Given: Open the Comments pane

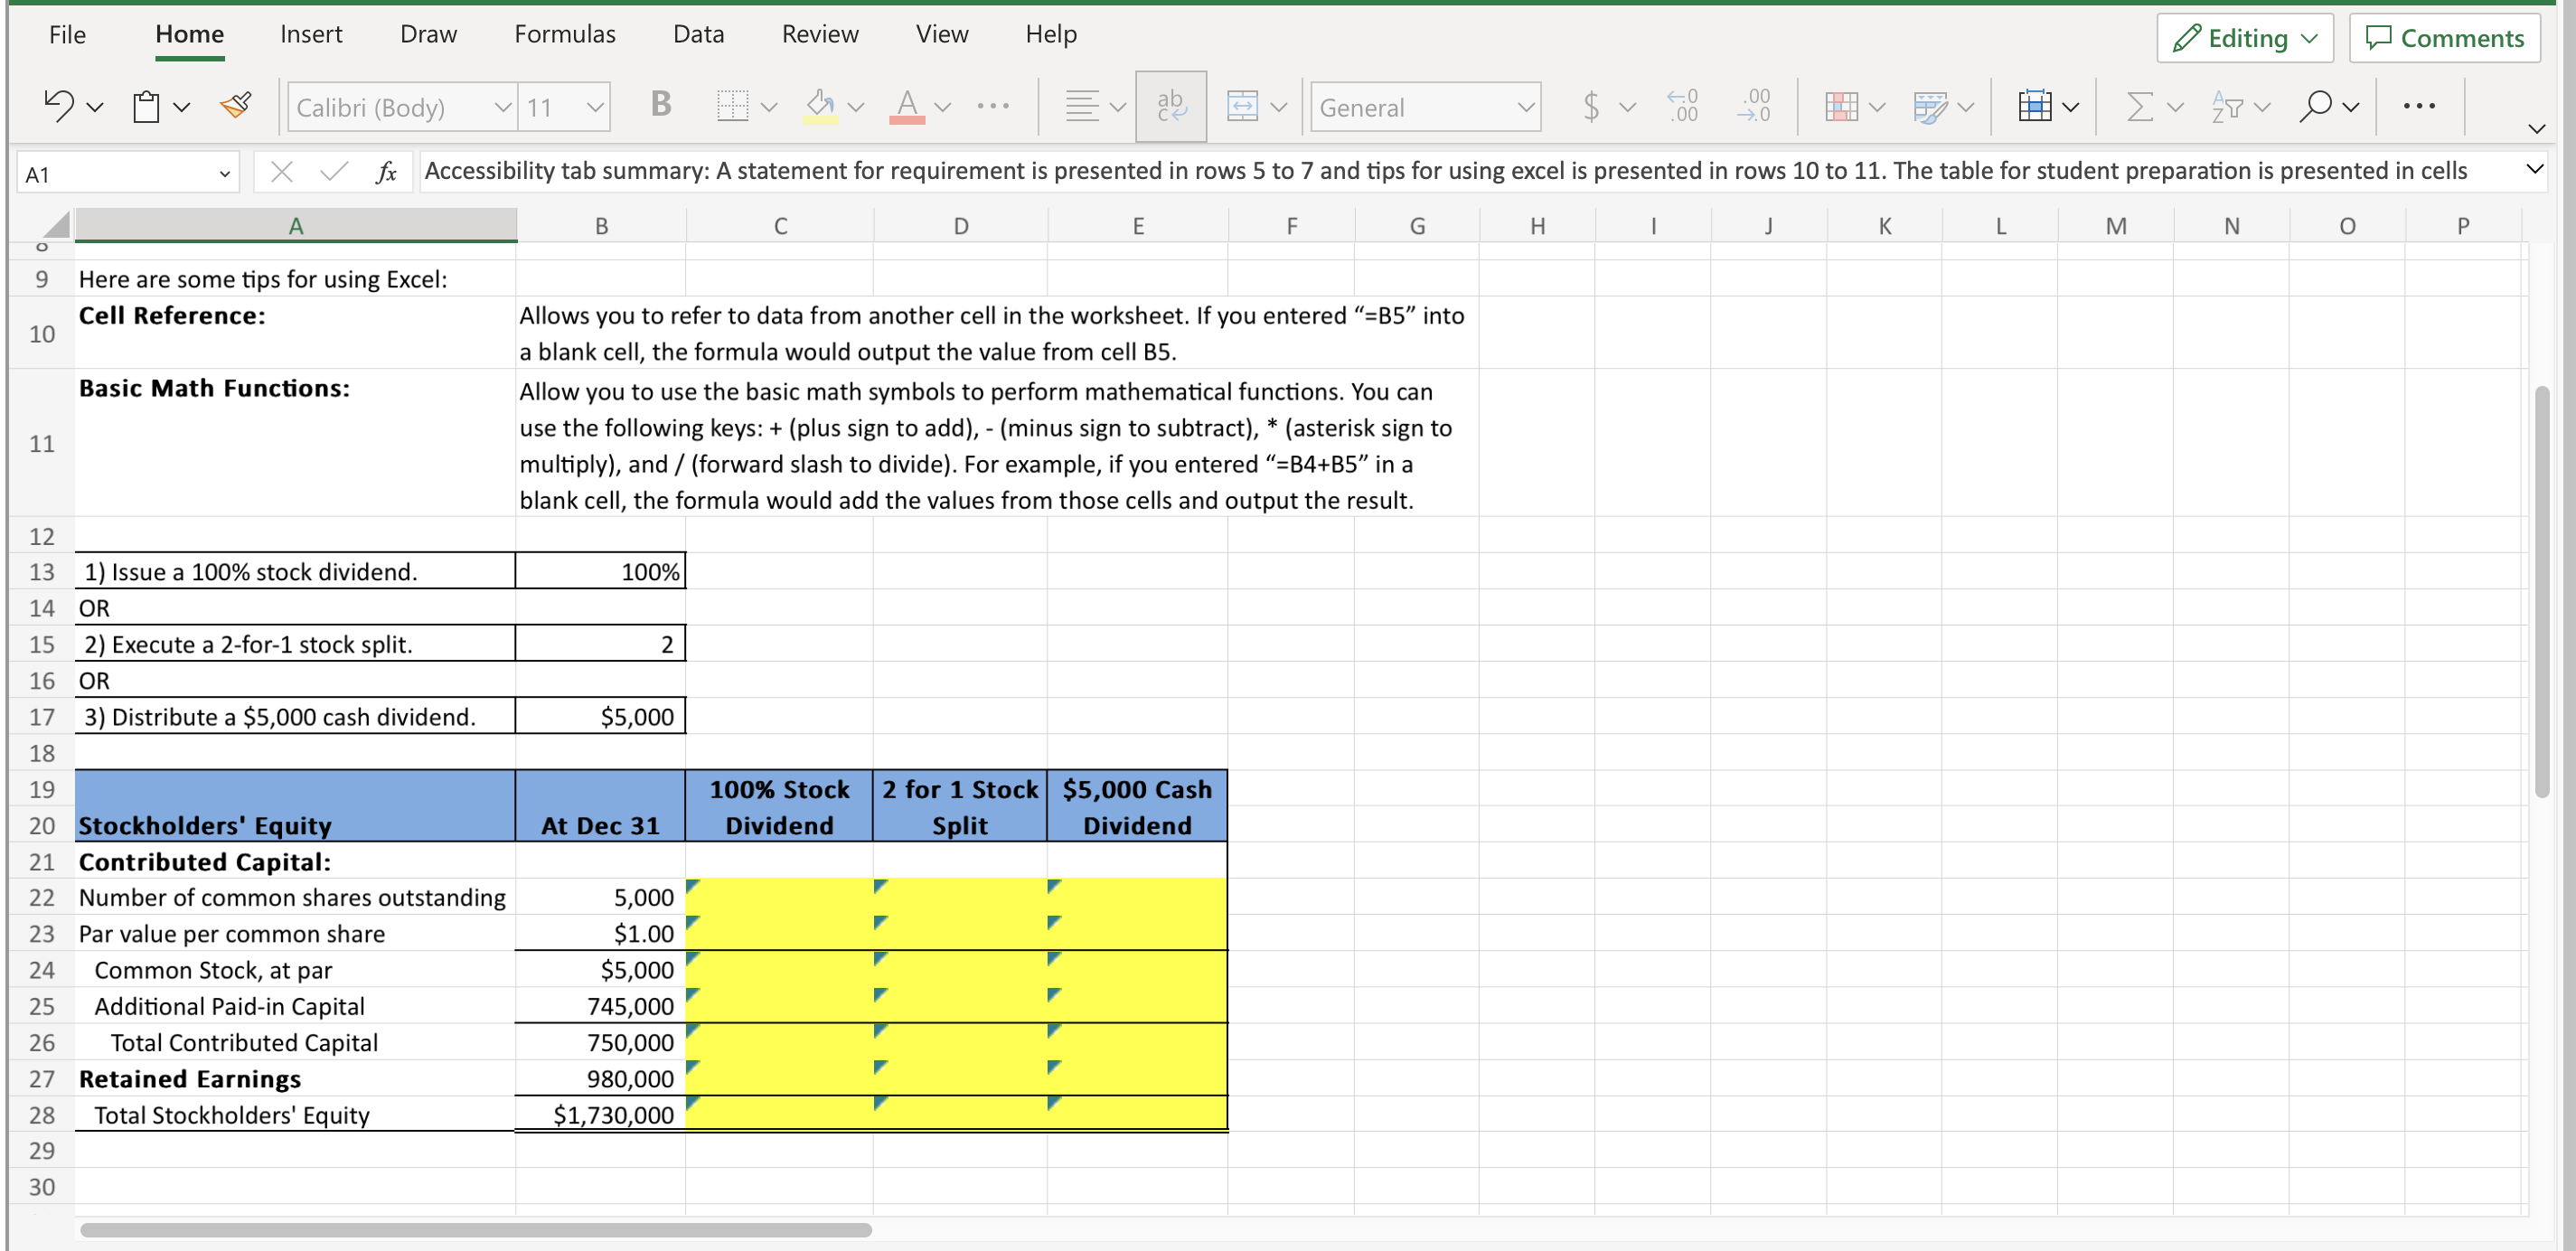Looking at the screenshot, I should [x=2445, y=37].
